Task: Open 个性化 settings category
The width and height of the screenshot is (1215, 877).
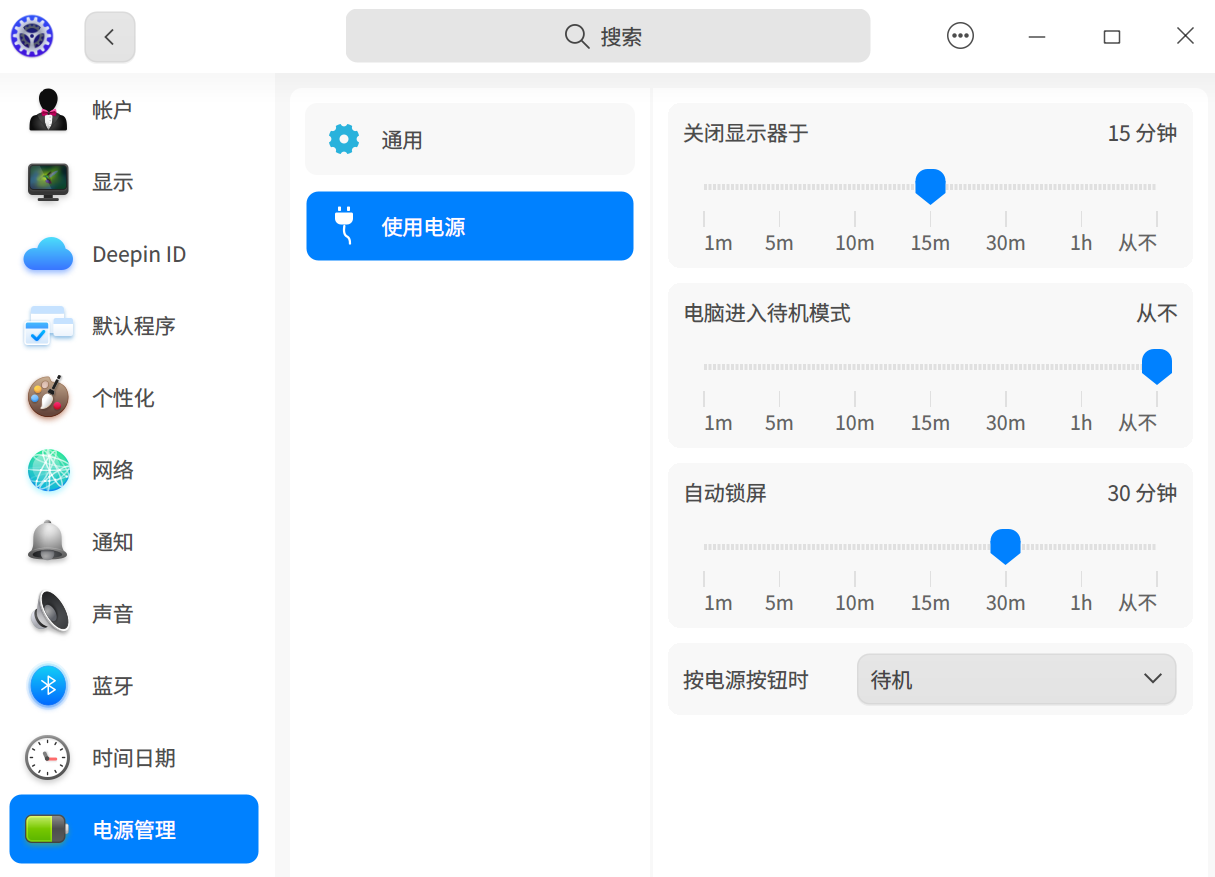Action: pos(134,398)
